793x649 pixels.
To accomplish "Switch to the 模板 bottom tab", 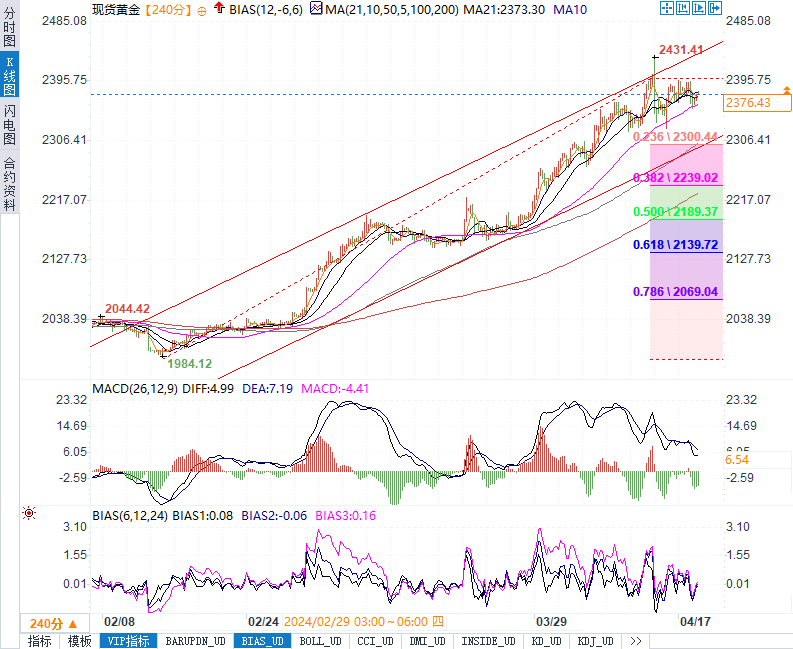I will [79, 641].
